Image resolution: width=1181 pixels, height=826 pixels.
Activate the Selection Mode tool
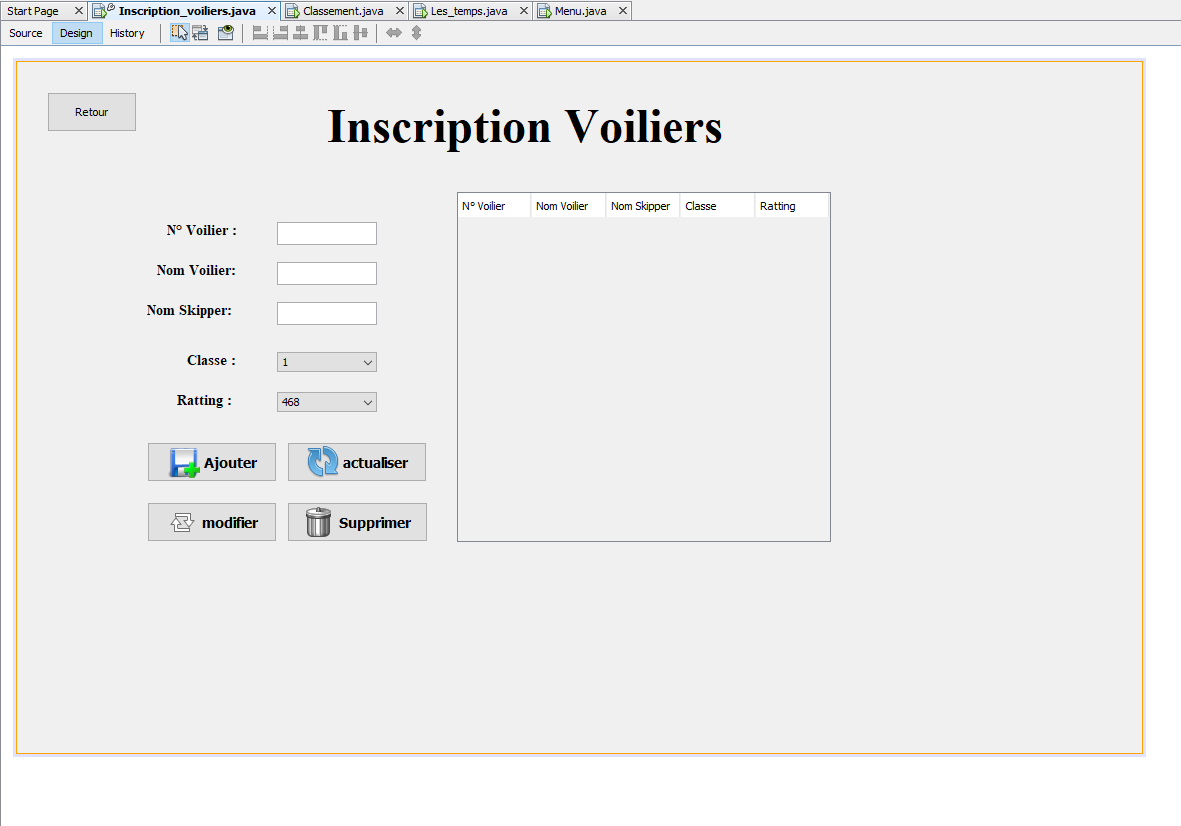click(x=180, y=33)
